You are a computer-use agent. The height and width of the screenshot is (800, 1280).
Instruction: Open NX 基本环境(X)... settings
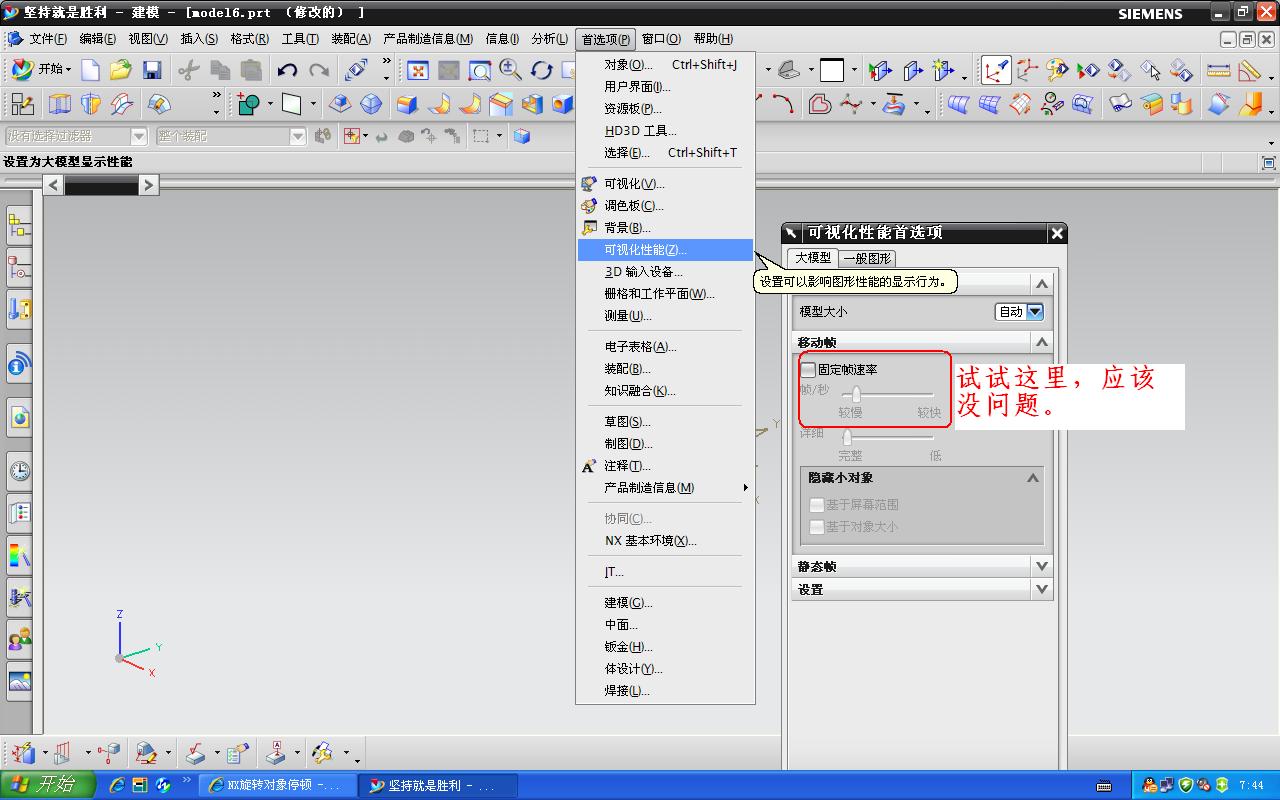[665, 541]
